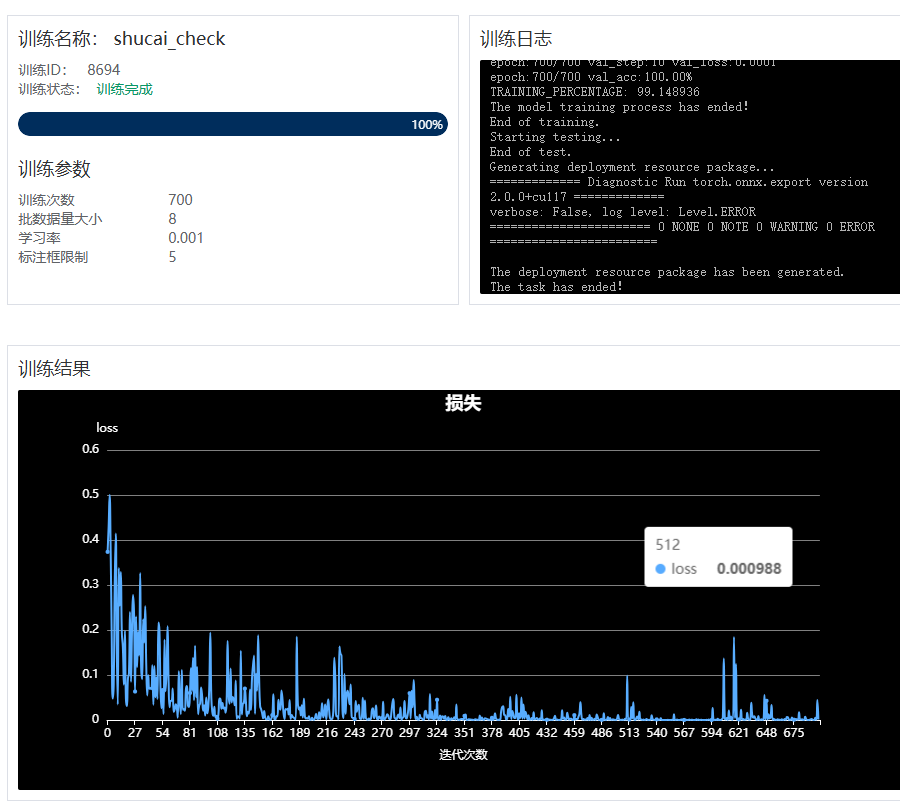This screenshot has width=900, height=802.
Task: Select log line "The task has ended!"
Action: pyautogui.click(x=556, y=287)
